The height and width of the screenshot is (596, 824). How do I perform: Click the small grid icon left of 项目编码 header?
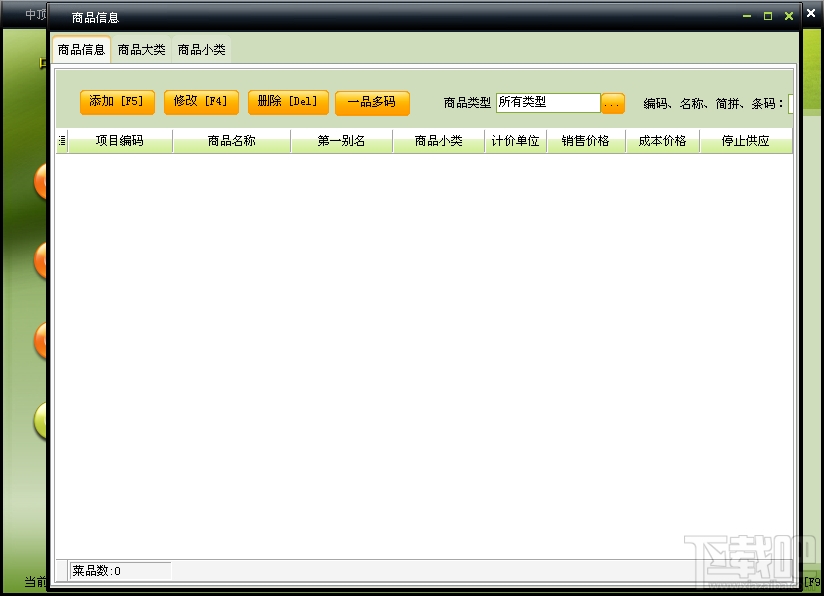(64, 140)
